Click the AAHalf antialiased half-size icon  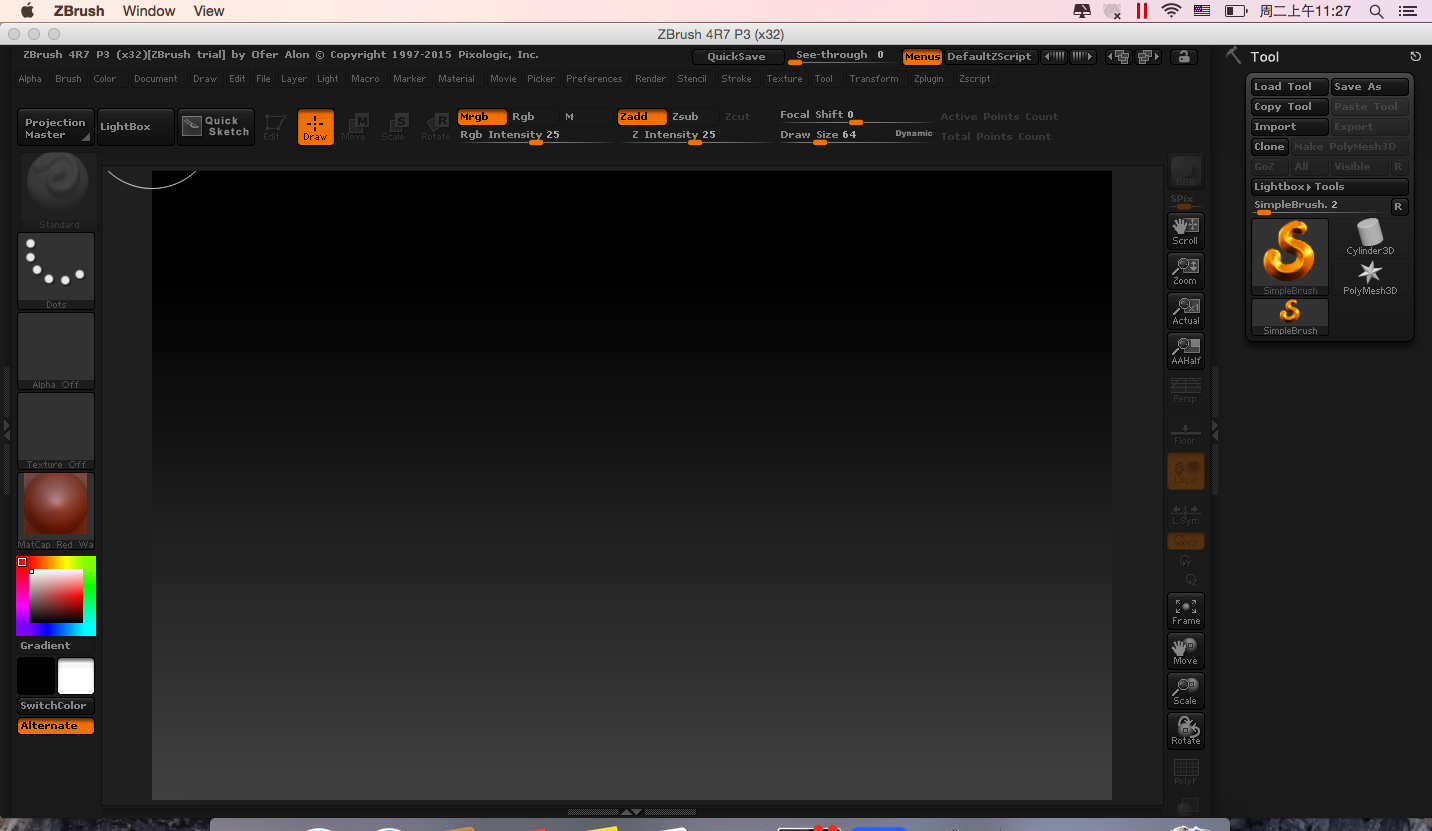pos(1186,351)
